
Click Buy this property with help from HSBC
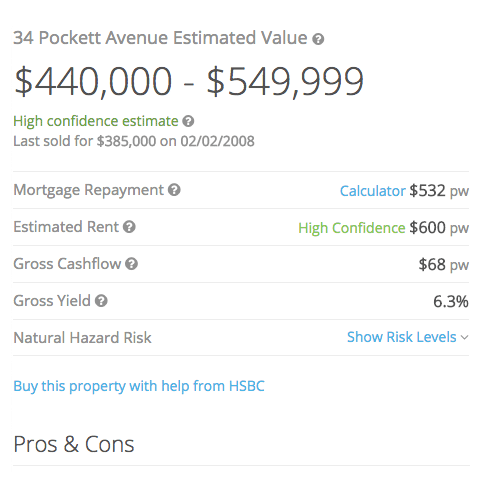tap(139, 386)
